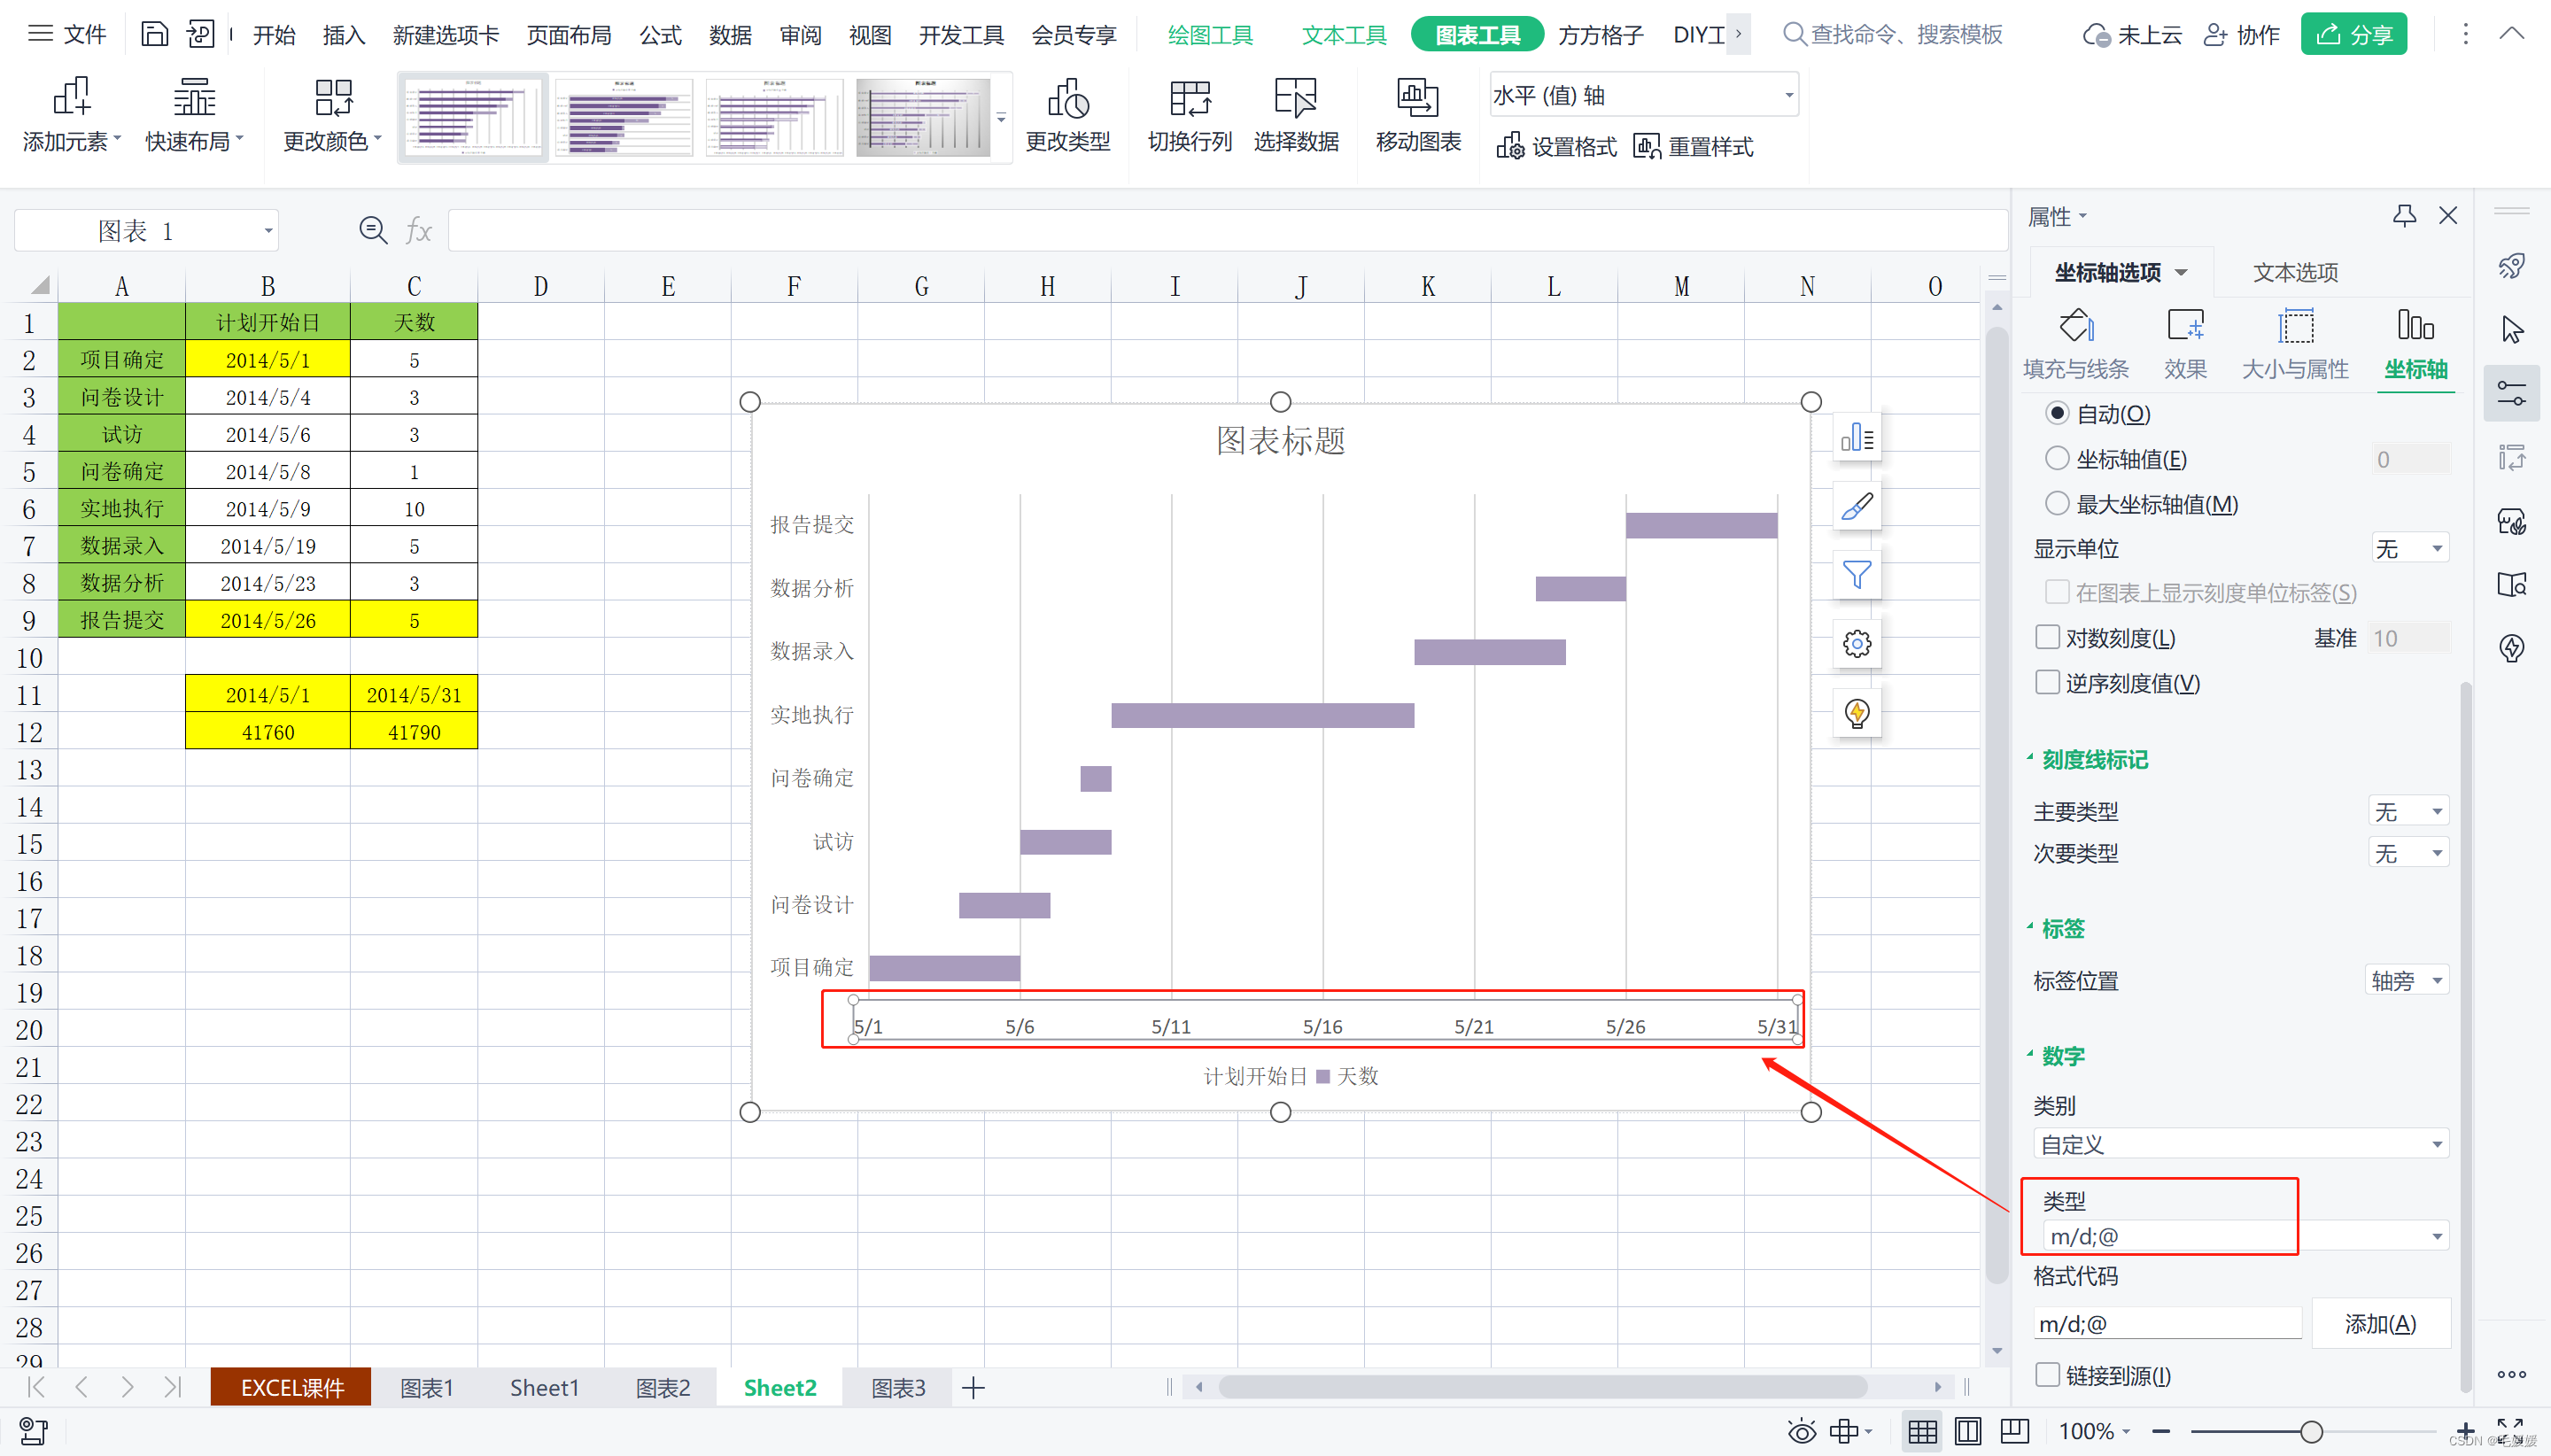
Task: Switch to the Text Options (文本选项) tab
Action: point(2294,272)
